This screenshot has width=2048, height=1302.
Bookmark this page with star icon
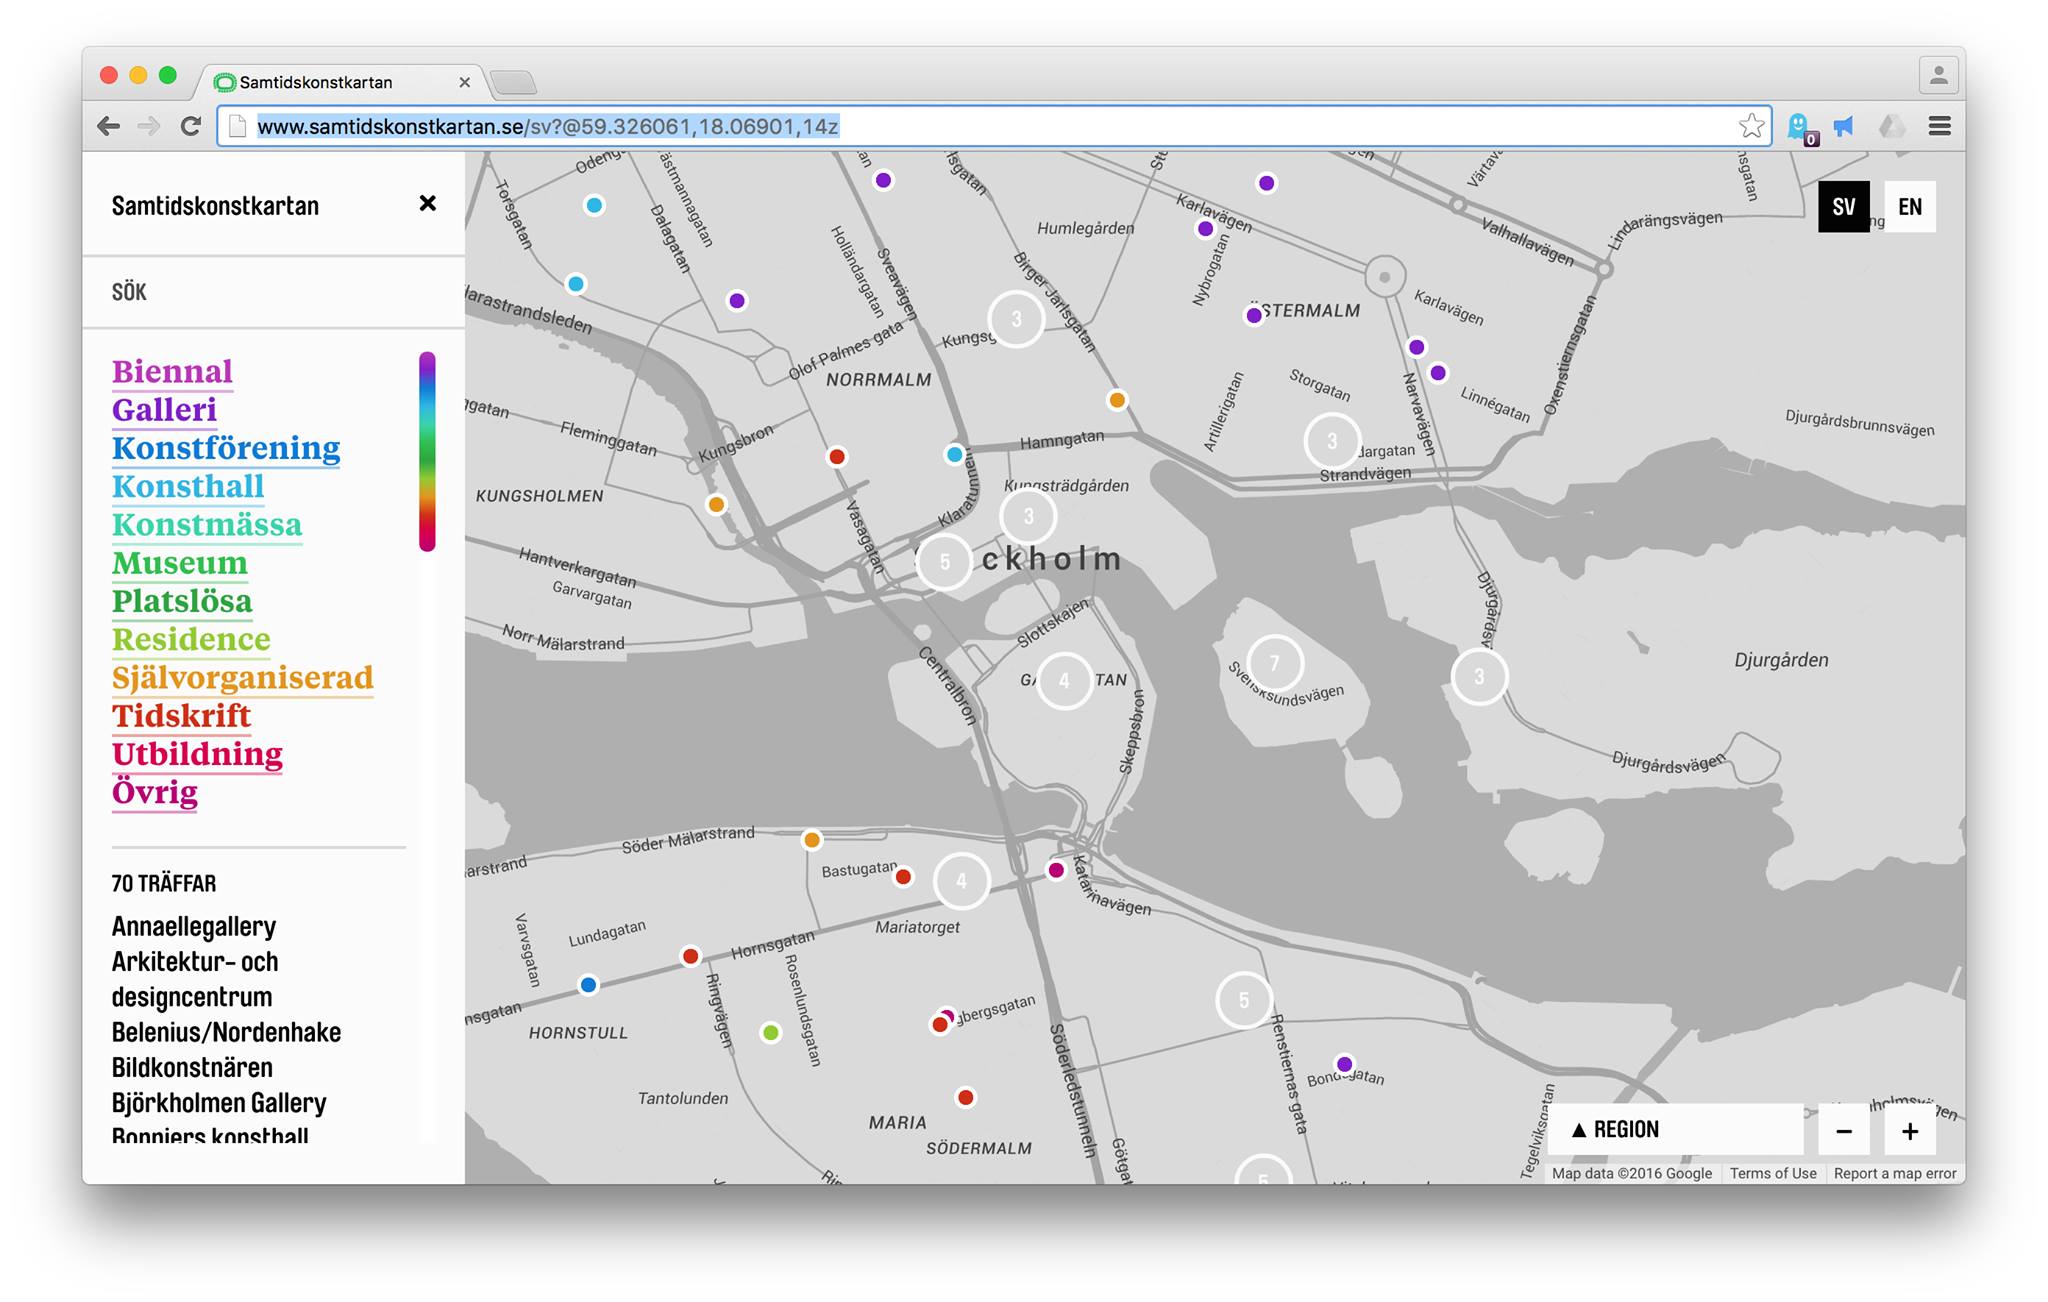[x=1751, y=126]
